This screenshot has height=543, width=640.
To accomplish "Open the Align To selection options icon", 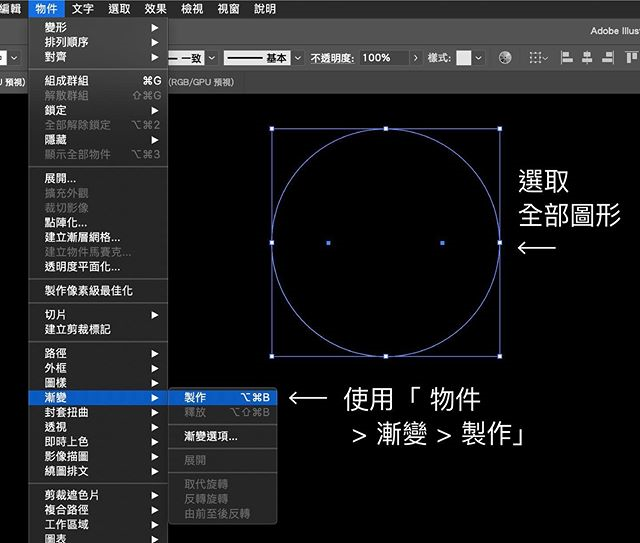I will (538, 58).
